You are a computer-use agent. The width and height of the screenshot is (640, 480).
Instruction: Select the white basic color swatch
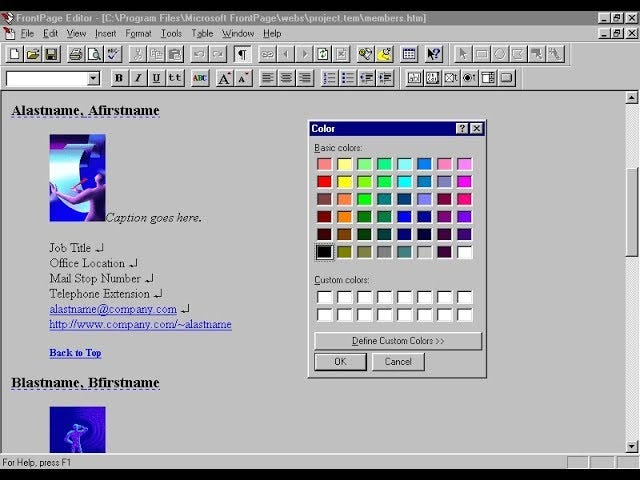(x=464, y=252)
